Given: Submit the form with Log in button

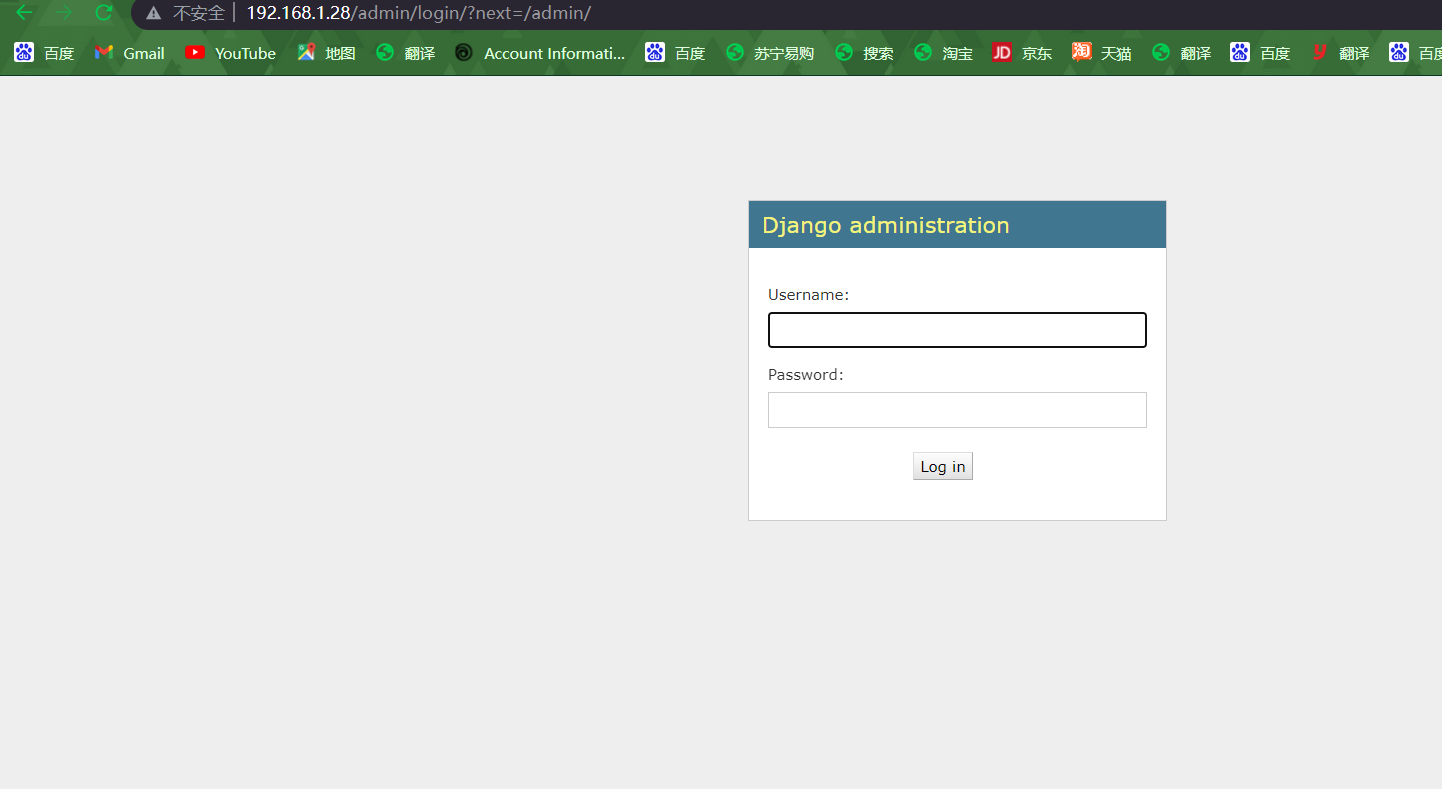Looking at the screenshot, I should [943, 467].
